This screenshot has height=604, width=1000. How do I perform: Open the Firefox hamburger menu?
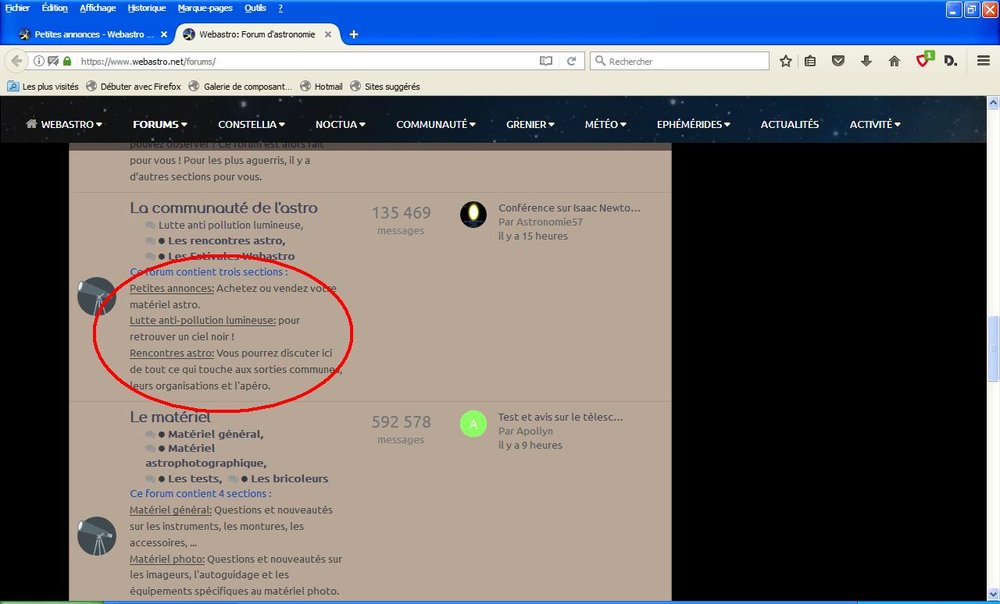click(x=983, y=61)
